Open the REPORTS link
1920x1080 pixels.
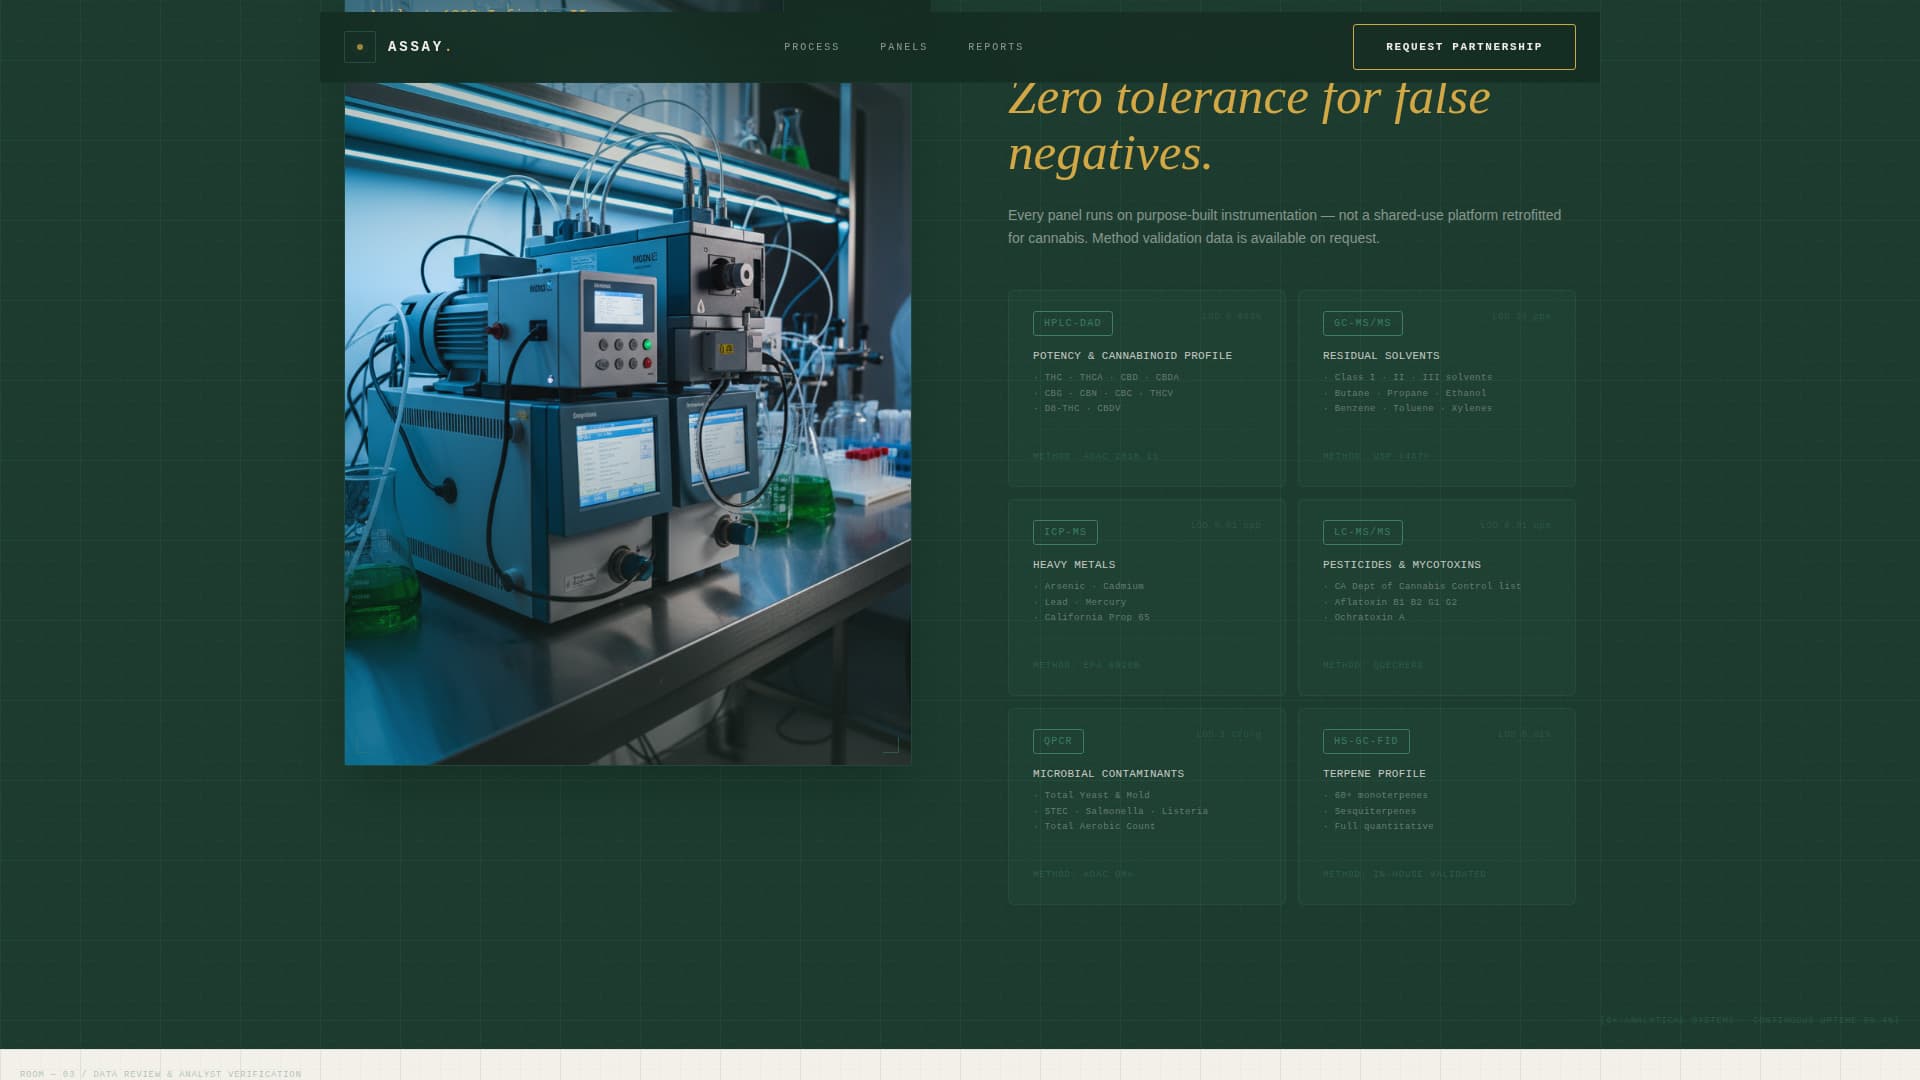point(995,46)
